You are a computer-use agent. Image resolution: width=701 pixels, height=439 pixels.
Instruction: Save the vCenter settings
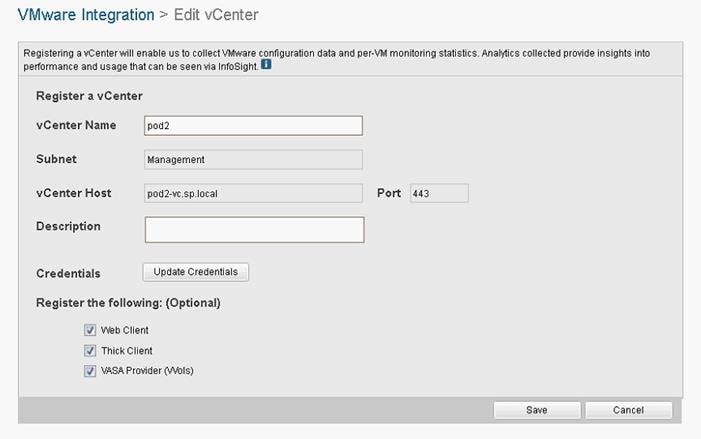click(537, 410)
